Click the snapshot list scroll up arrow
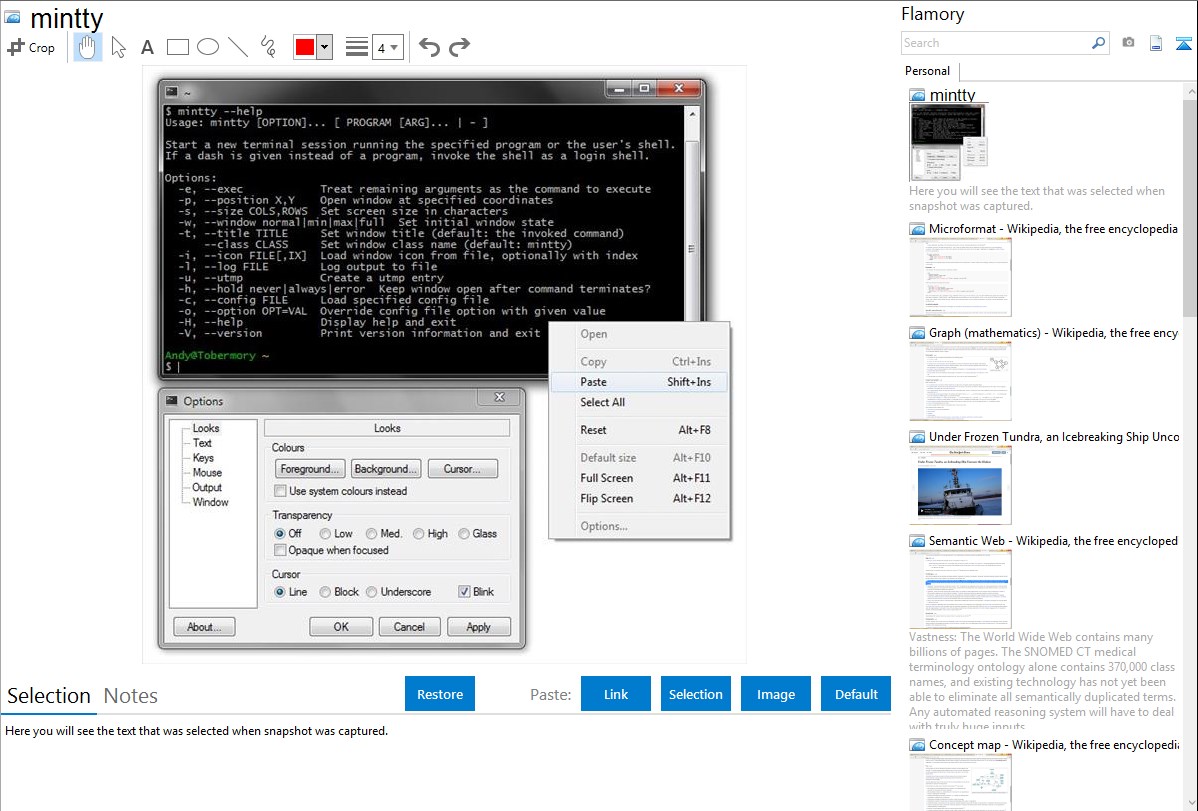The image size is (1198, 811). [1190, 92]
